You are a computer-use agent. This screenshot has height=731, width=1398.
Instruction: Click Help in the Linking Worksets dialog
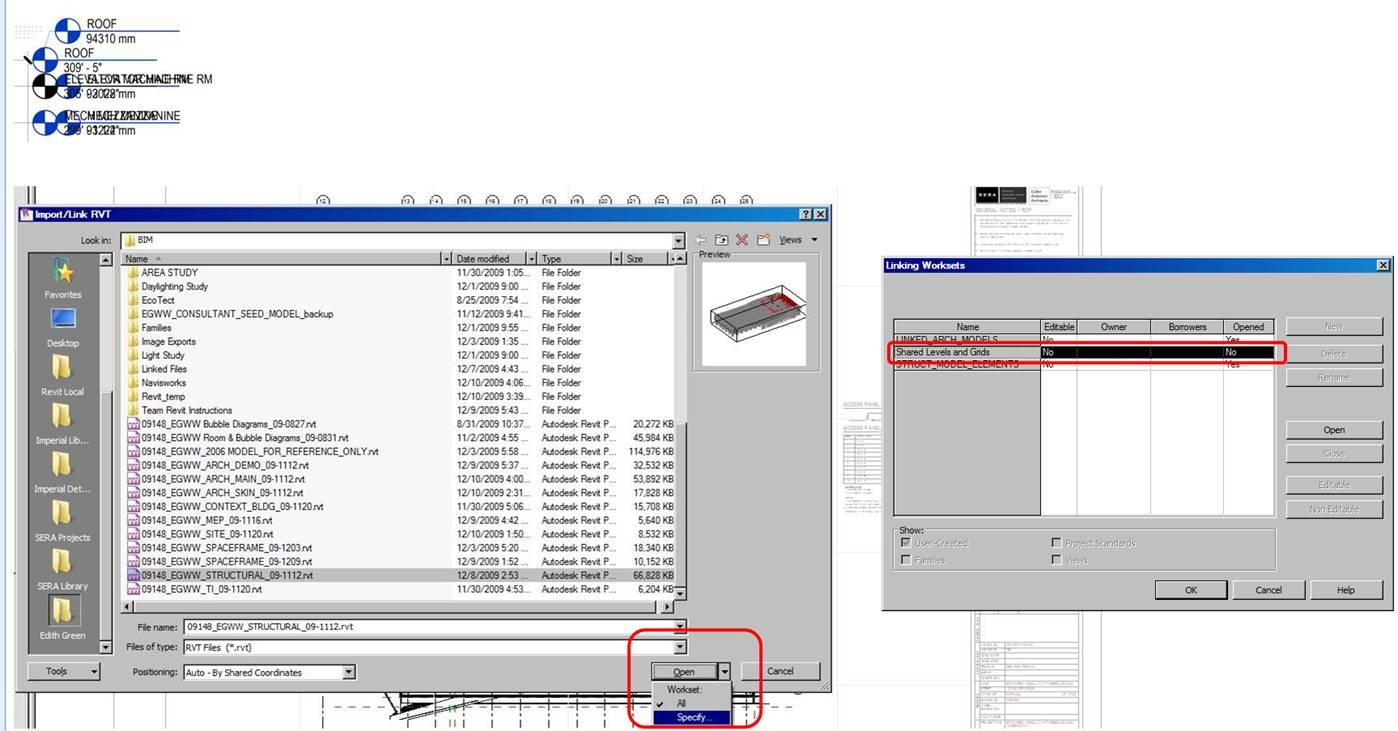tap(1346, 590)
